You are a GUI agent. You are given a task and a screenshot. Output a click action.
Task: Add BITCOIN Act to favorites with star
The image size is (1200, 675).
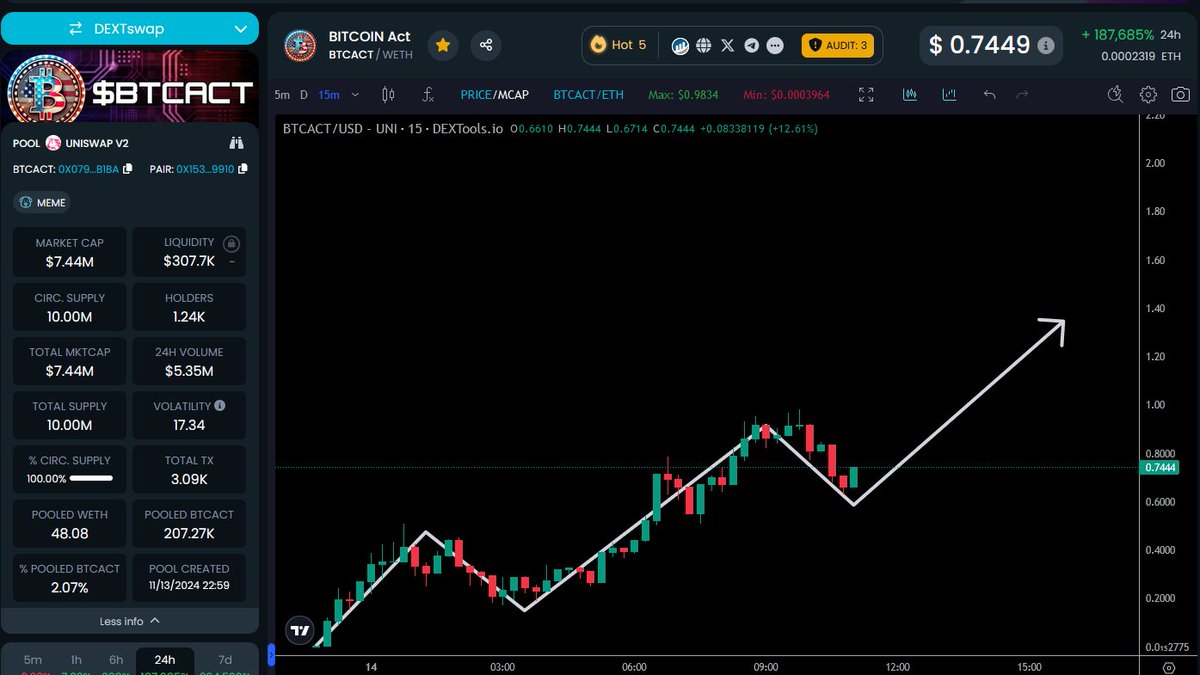point(443,45)
